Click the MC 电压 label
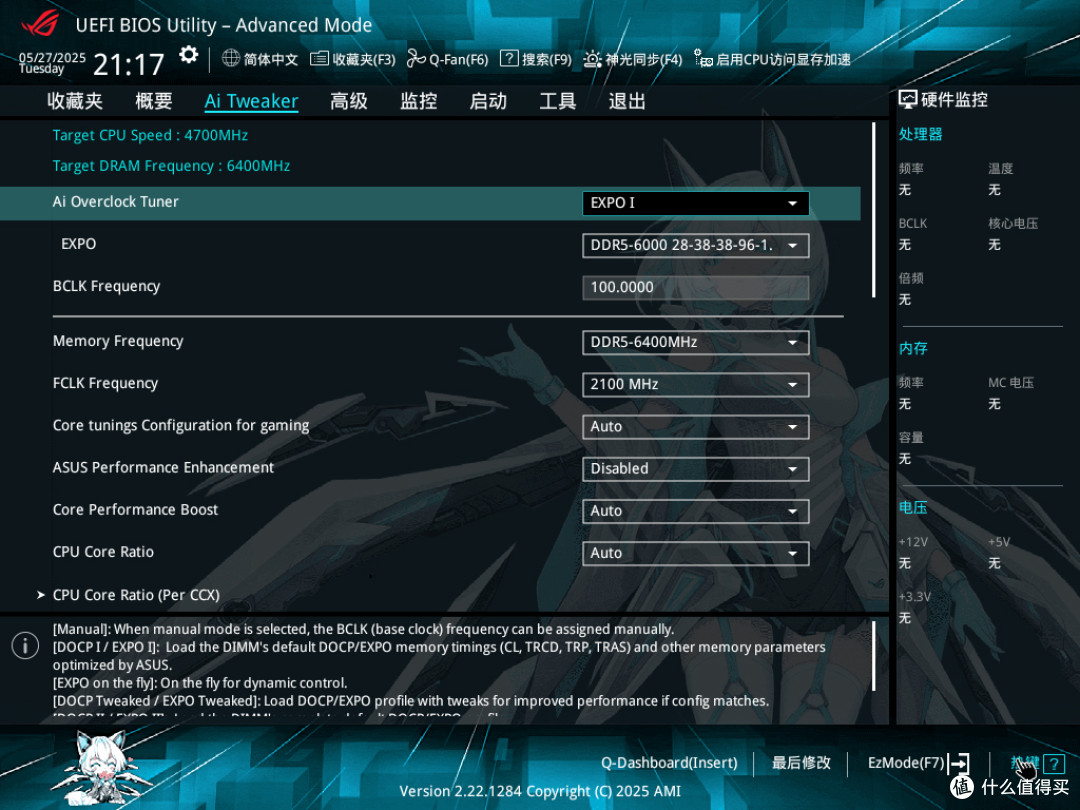Screen dimensions: 1080x810 point(1011,383)
